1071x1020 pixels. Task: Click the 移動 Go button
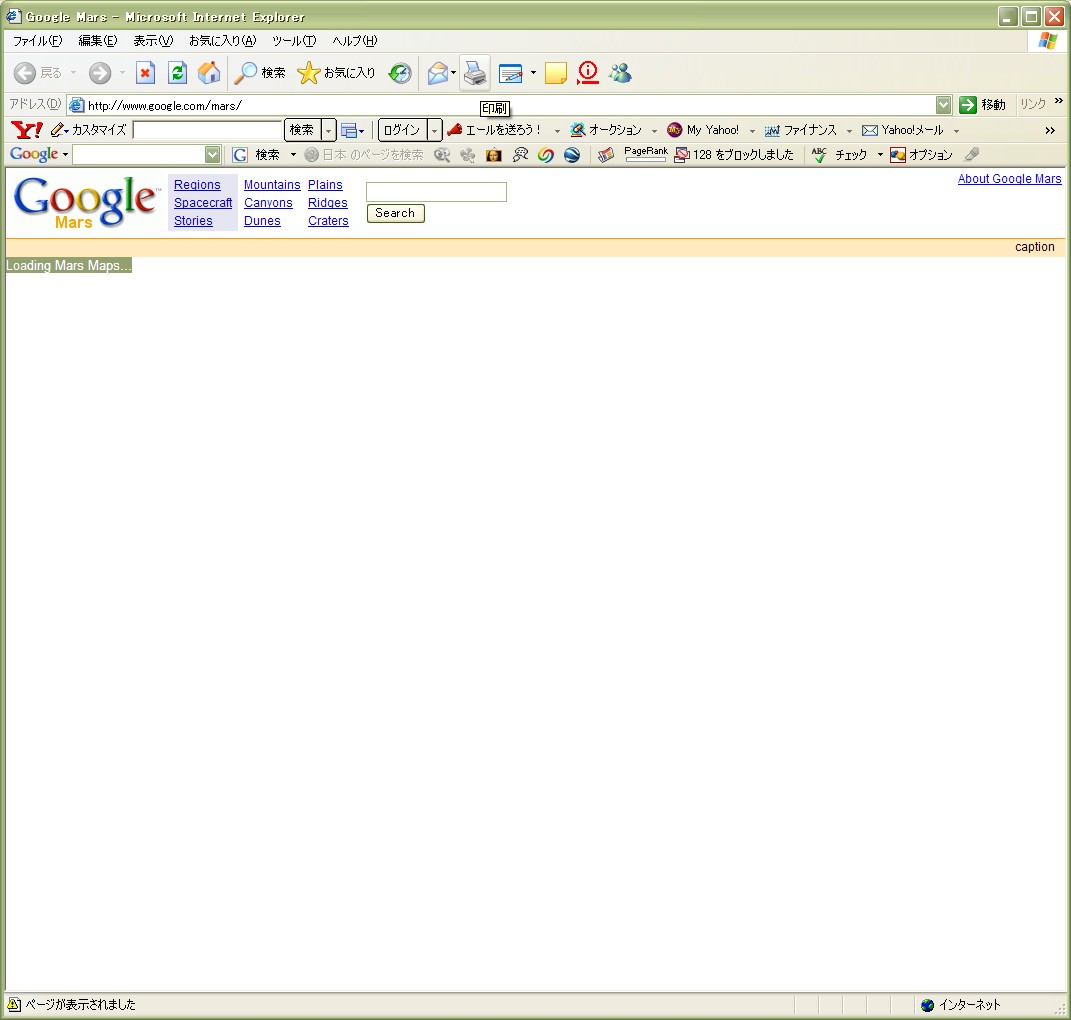982,105
